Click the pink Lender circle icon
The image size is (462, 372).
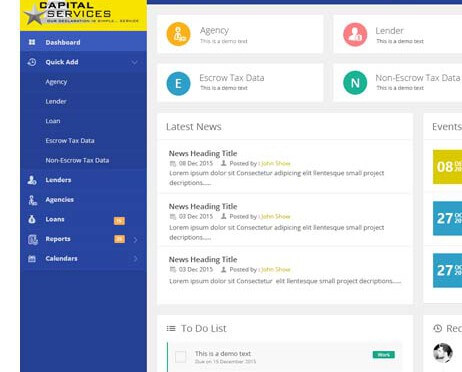click(x=355, y=34)
